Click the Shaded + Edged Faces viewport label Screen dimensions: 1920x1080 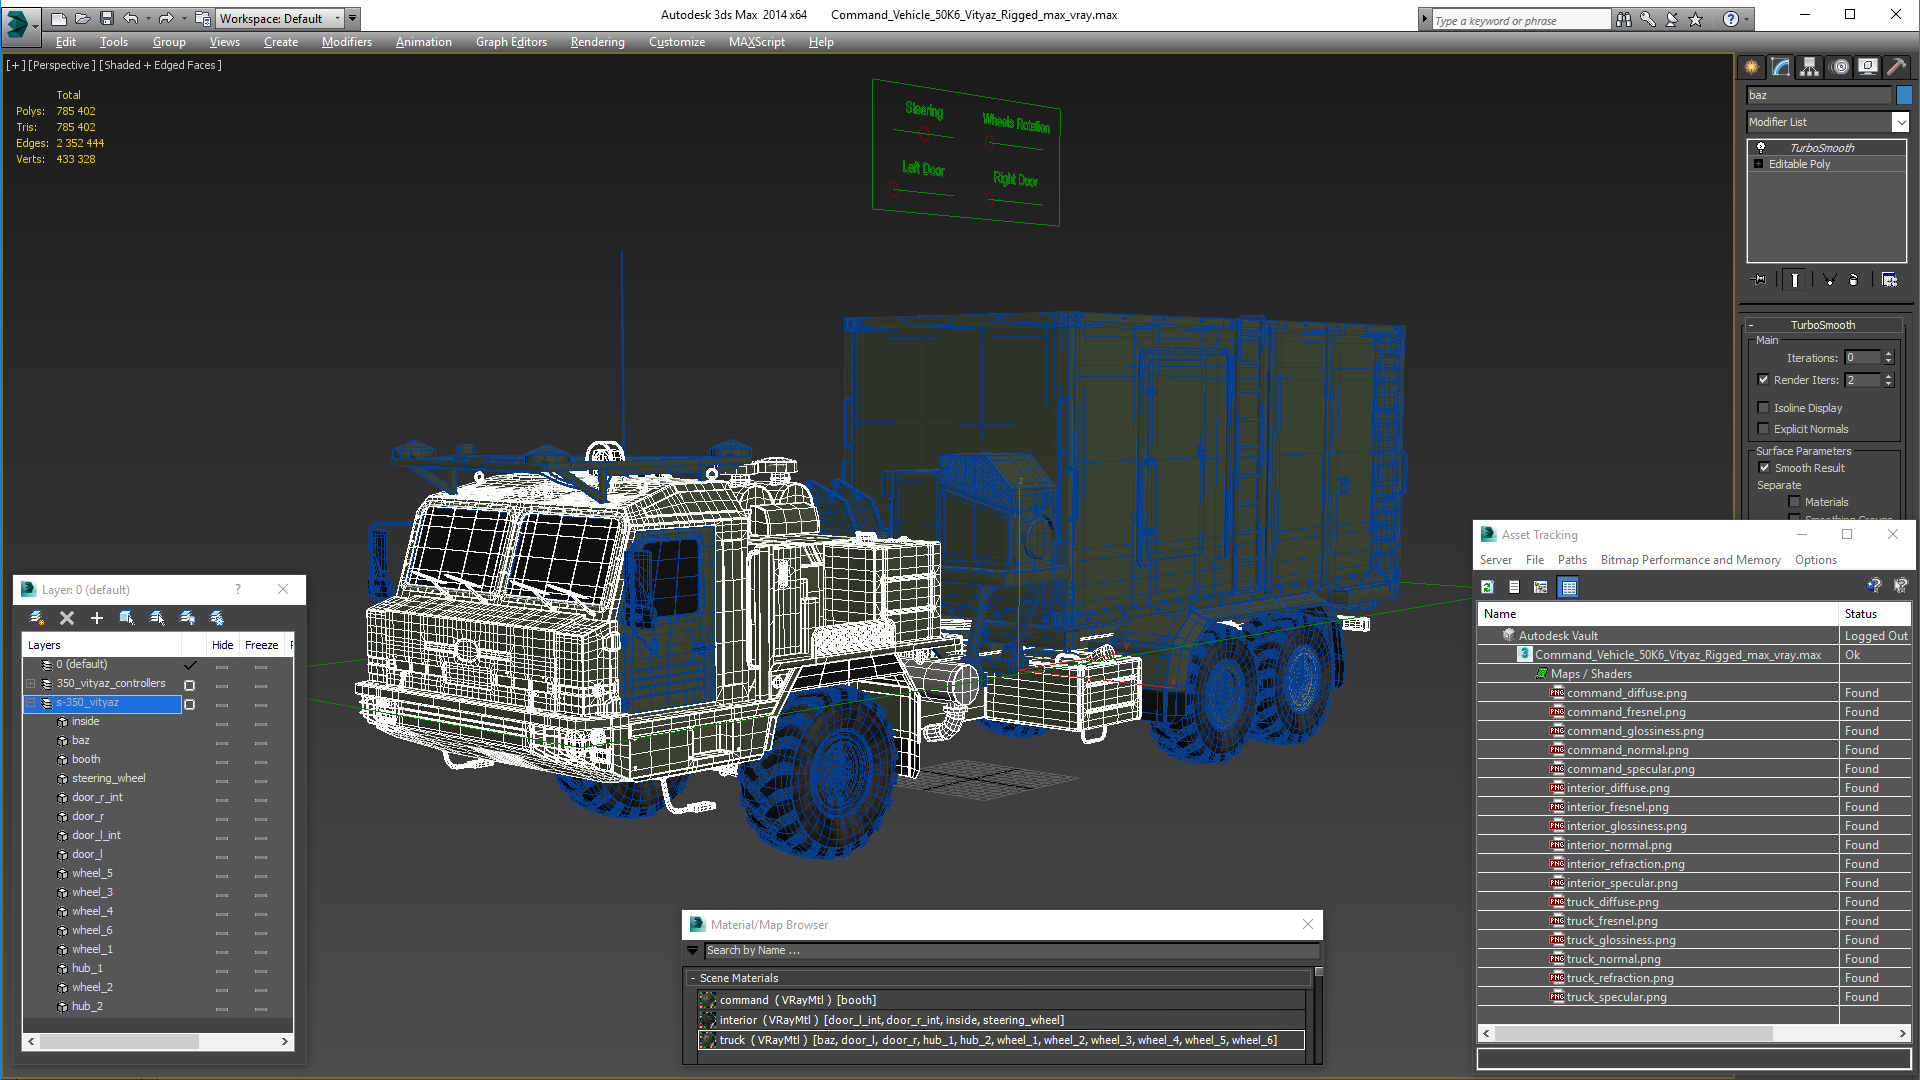pos(160,65)
